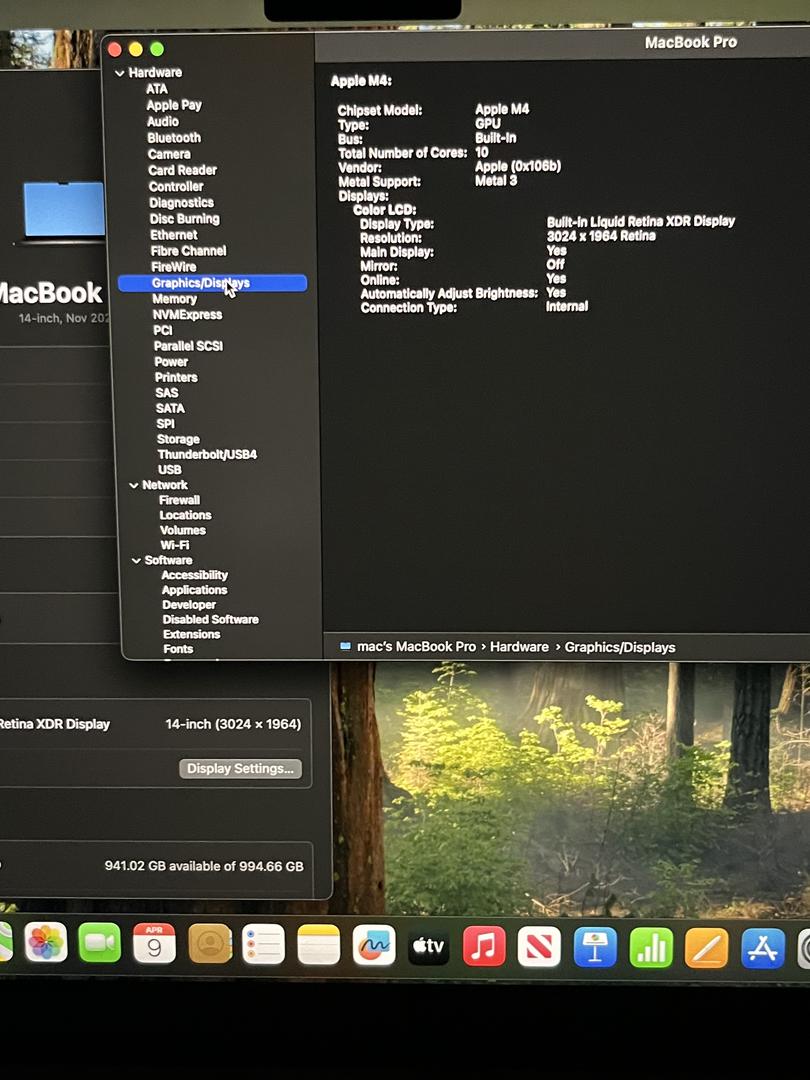Image resolution: width=810 pixels, height=1080 pixels.
Task: Select Ethernet in the sidebar
Action: pyautogui.click(x=174, y=235)
